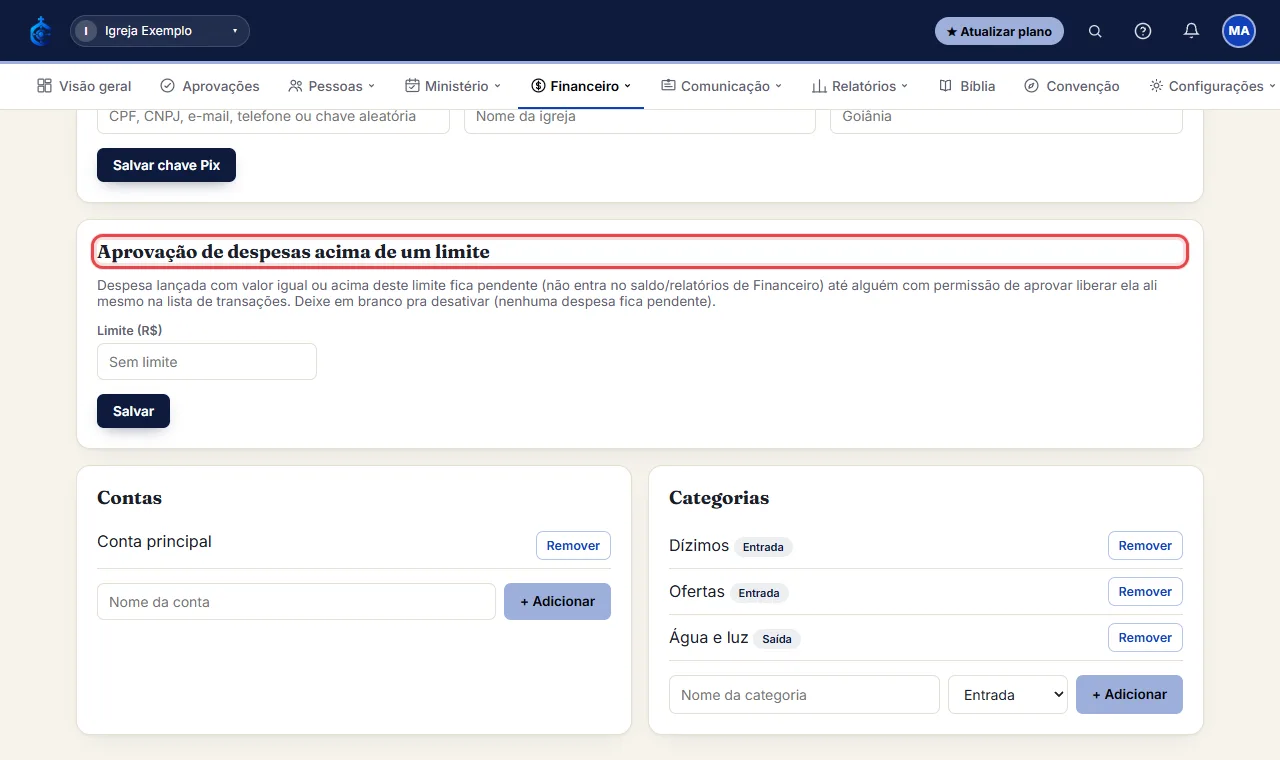Remove the Ofertas category

coord(1145,592)
